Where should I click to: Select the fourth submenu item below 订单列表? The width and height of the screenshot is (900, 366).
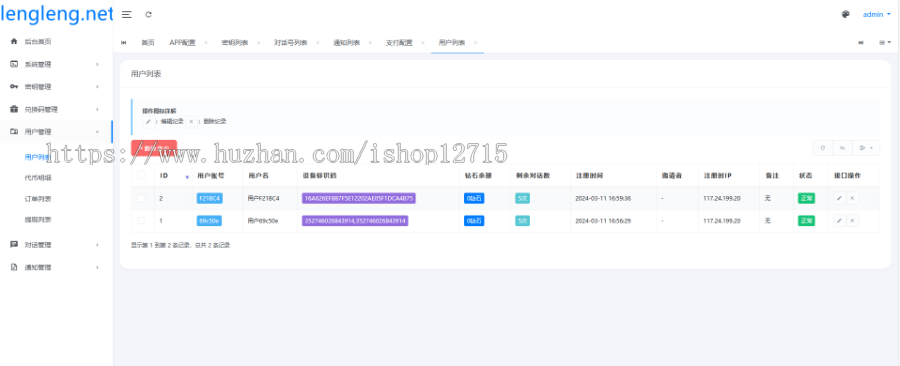[x=38, y=219]
